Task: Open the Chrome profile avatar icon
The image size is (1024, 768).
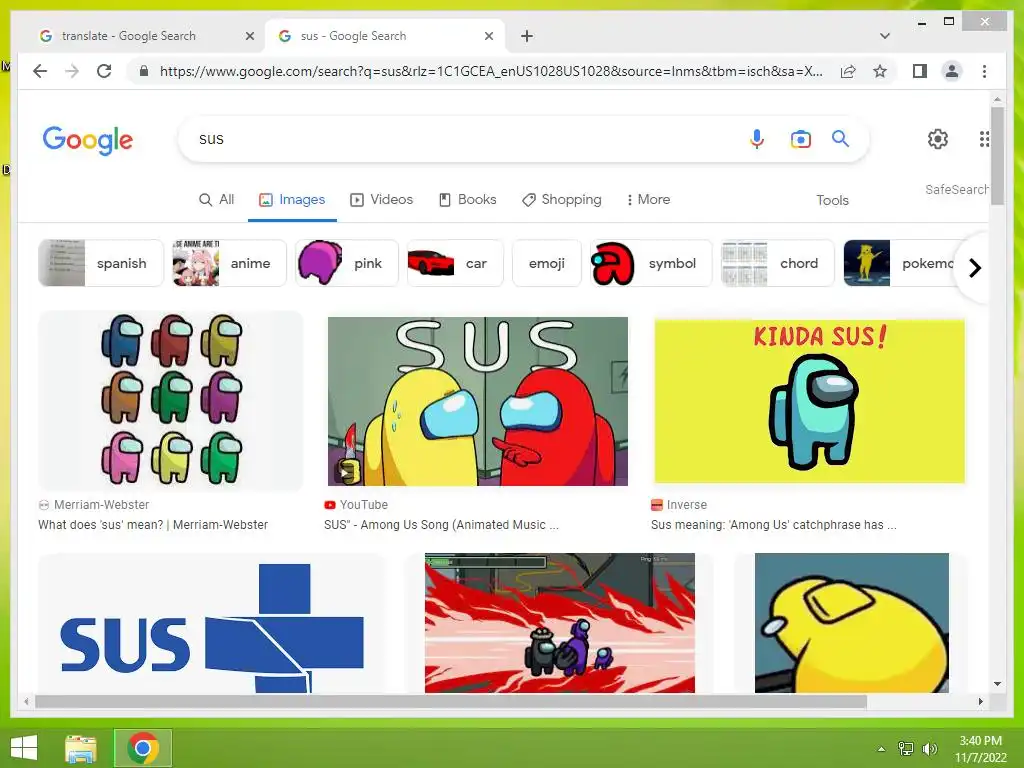Action: [952, 71]
